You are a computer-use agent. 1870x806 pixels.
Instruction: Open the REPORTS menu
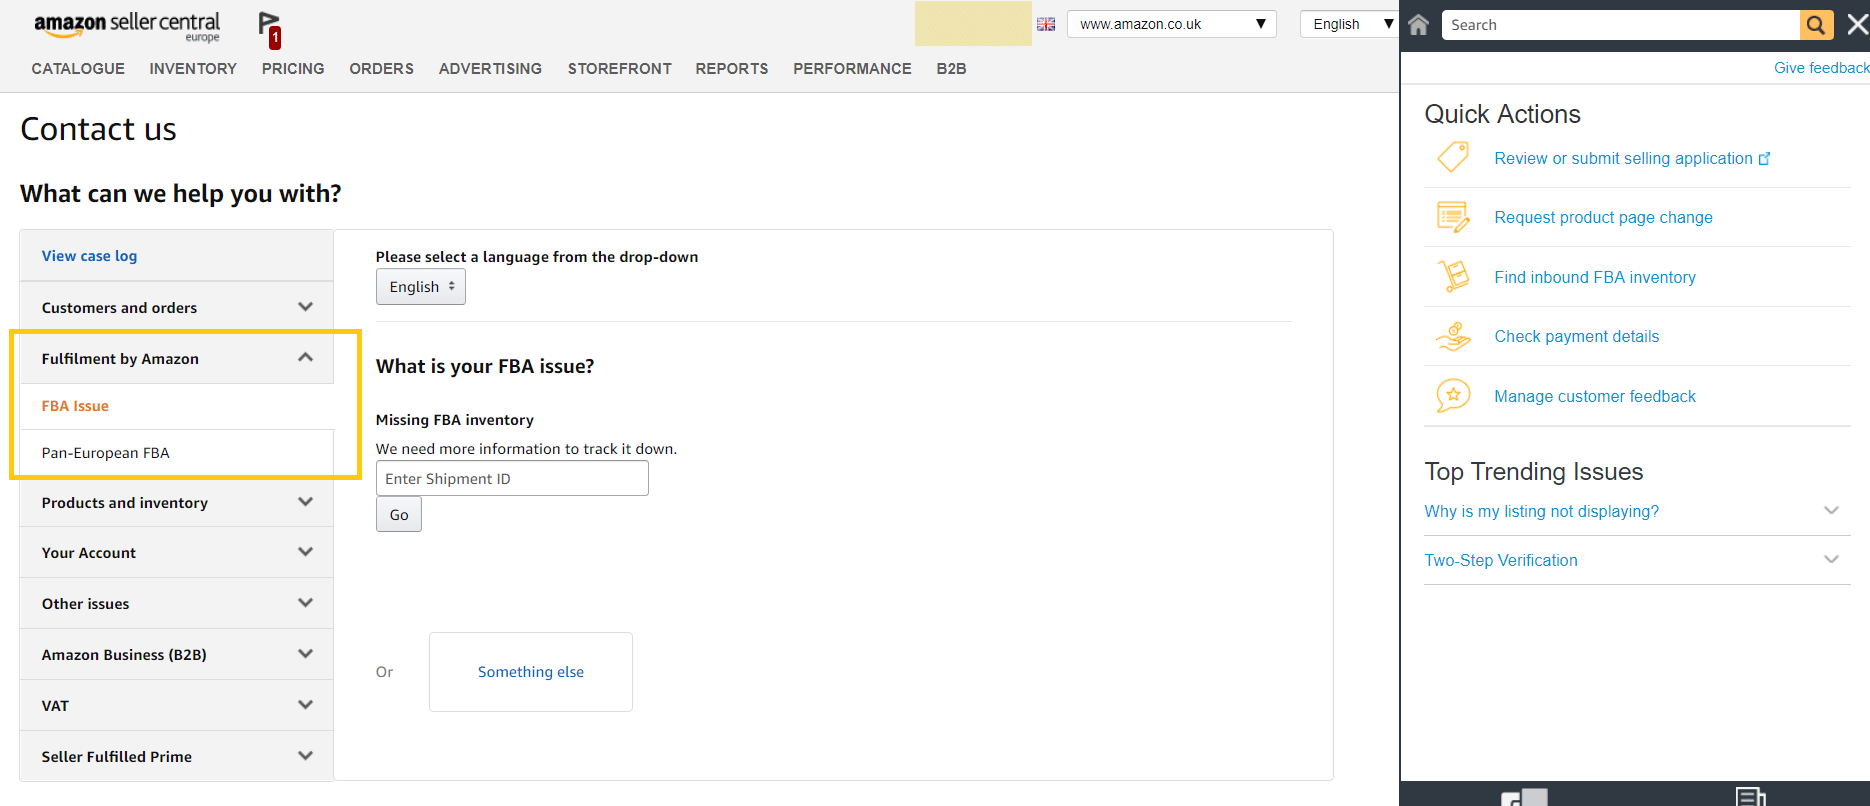pyautogui.click(x=732, y=68)
